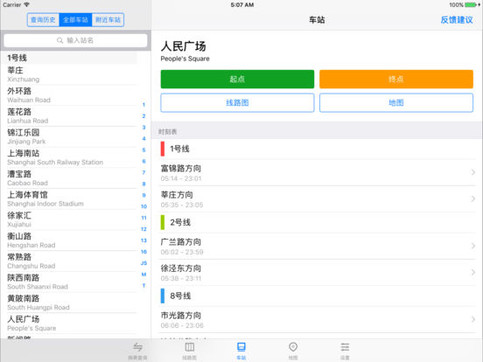Tap 反馈建议 feedback link
Viewport: 483px width, 362px height.
point(457,20)
